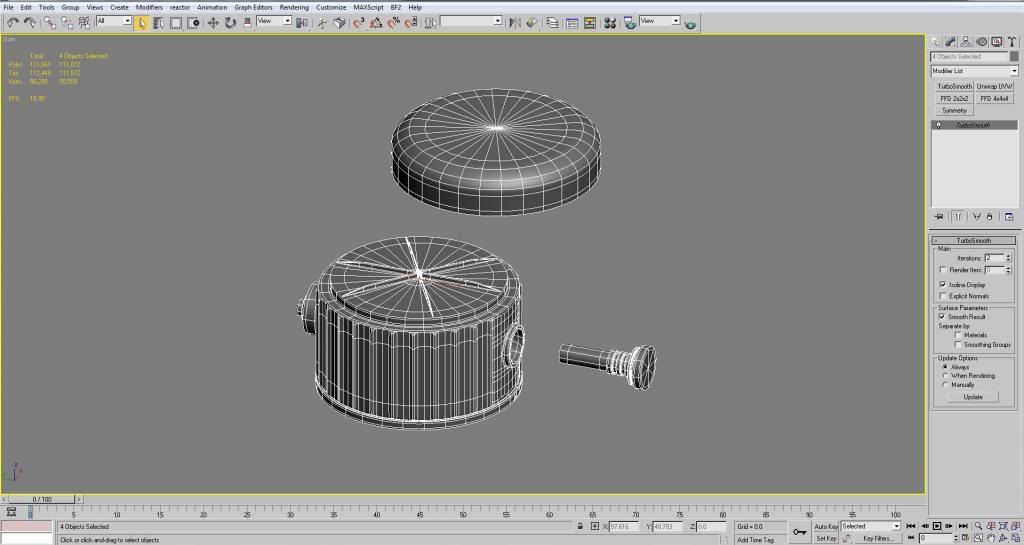Open the Modifiers menu
Screen dimensions: 1024x545
(149, 7)
